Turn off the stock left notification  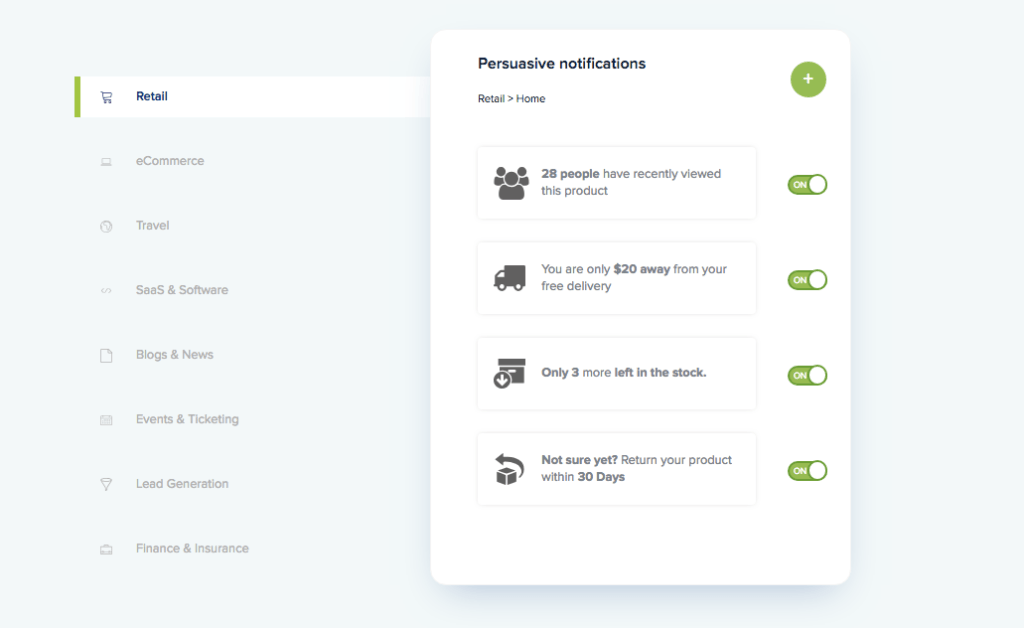pos(807,375)
